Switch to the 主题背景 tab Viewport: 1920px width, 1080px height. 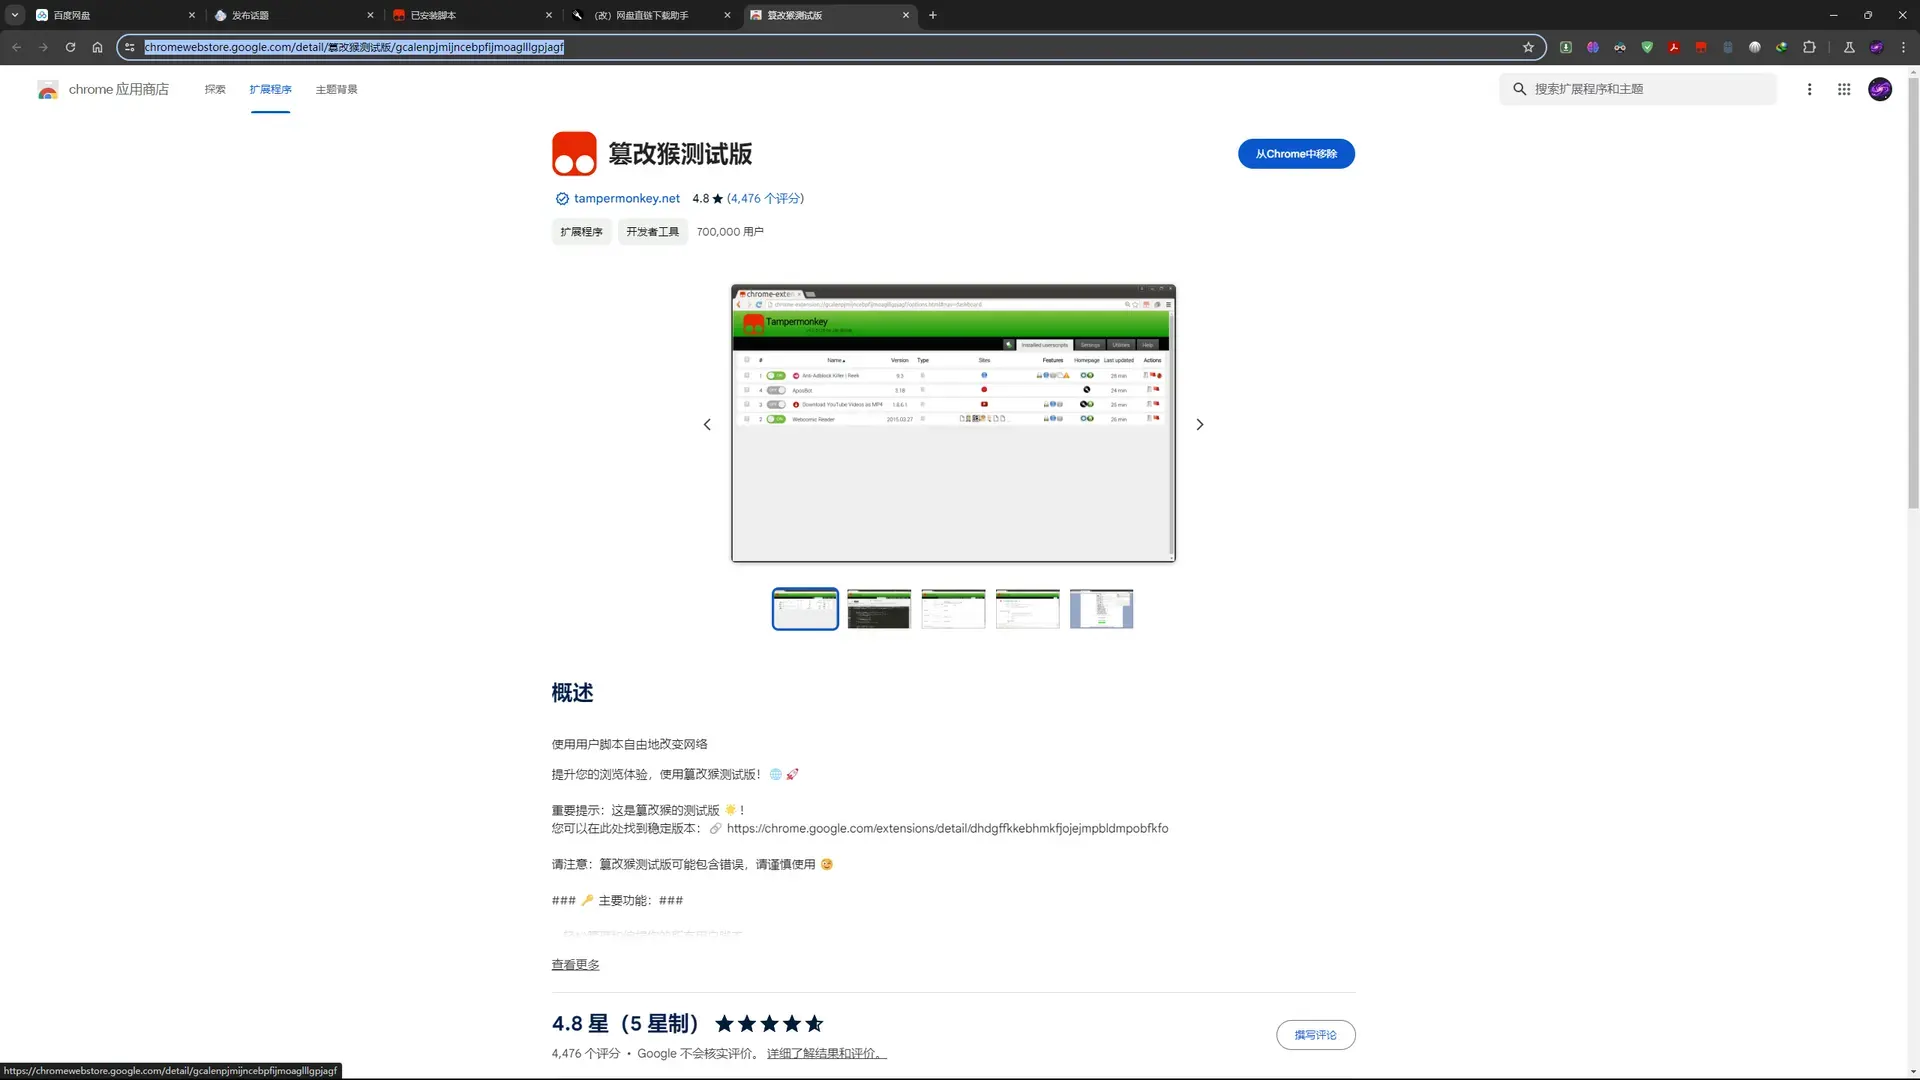(x=336, y=89)
